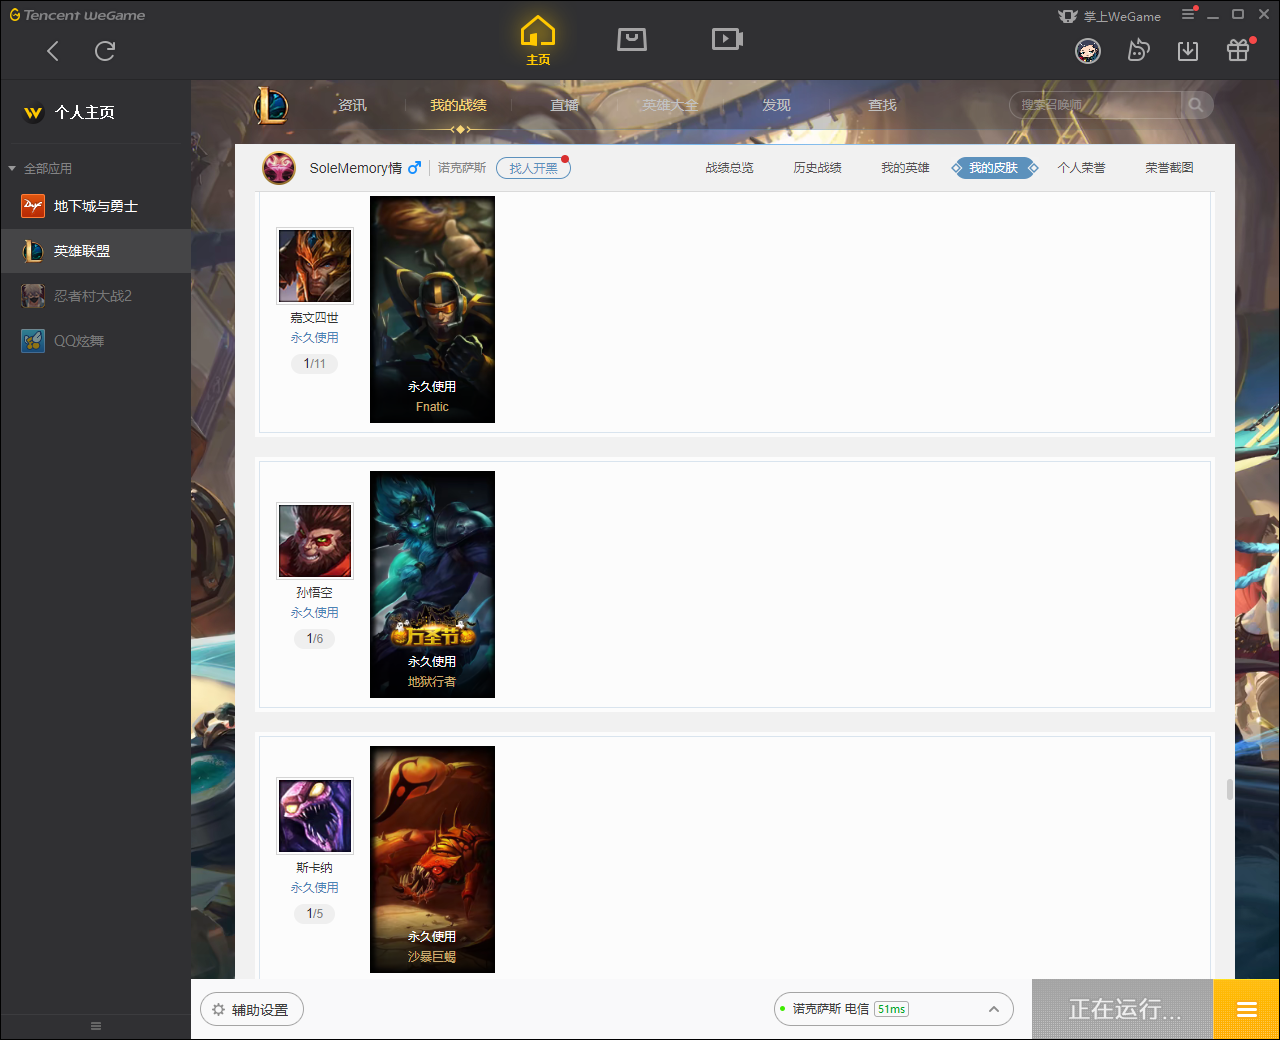
Task: Click the 地狱行者 skin card
Action: point(432,584)
